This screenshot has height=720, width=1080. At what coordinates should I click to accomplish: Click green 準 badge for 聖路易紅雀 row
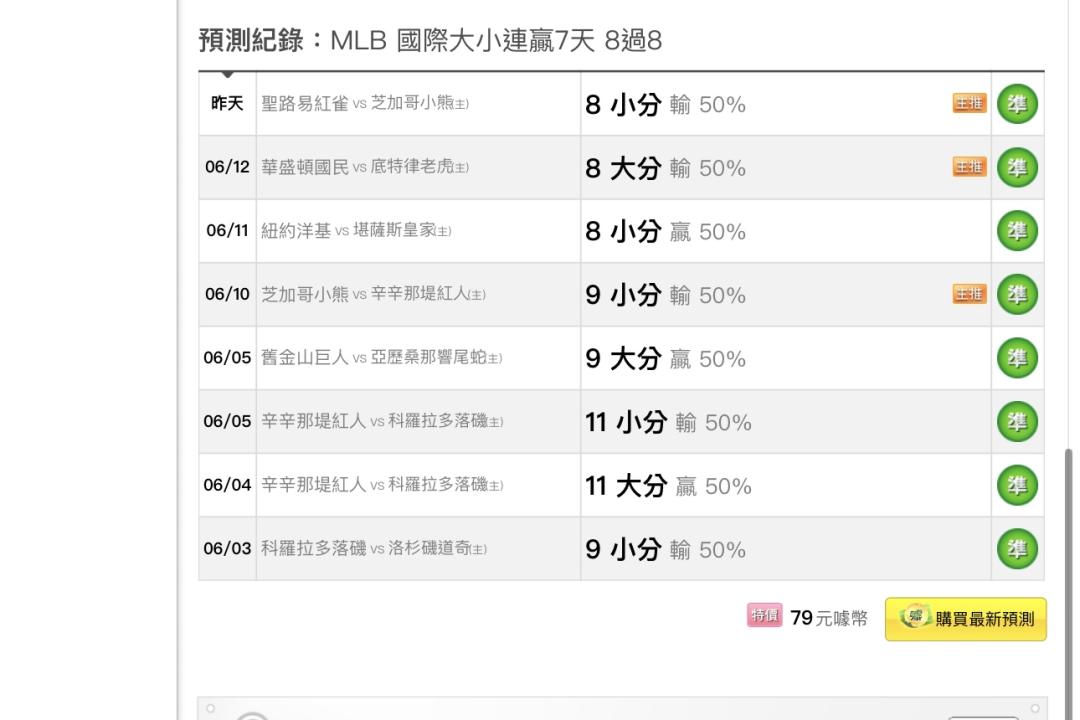click(1017, 104)
